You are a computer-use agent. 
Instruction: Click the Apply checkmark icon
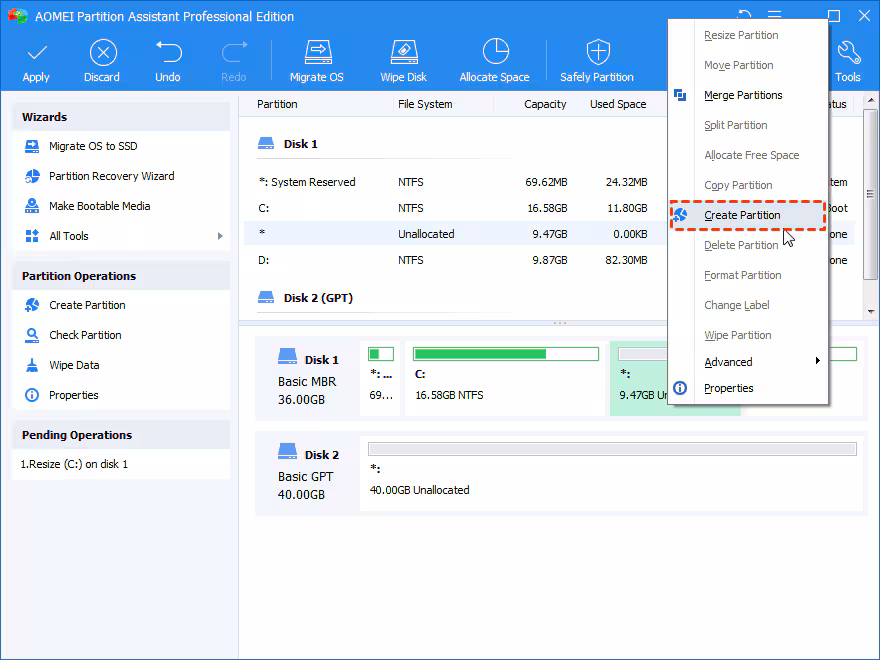click(x=37, y=53)
